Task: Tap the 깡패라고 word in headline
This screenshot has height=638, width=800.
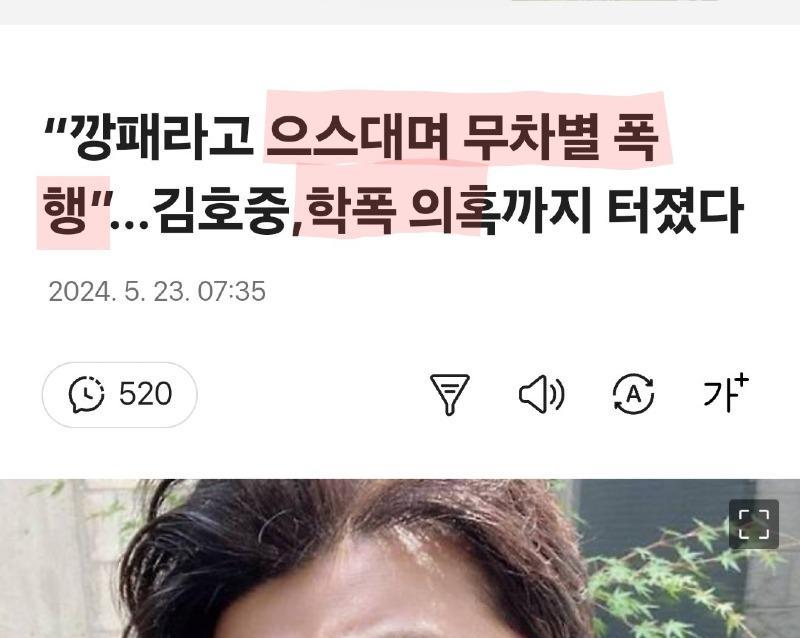Action: coord(161,138)
